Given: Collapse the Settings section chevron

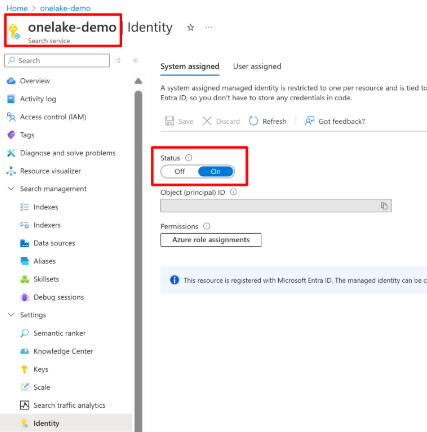Looking at the screenshot, I should tap(11, 315).
